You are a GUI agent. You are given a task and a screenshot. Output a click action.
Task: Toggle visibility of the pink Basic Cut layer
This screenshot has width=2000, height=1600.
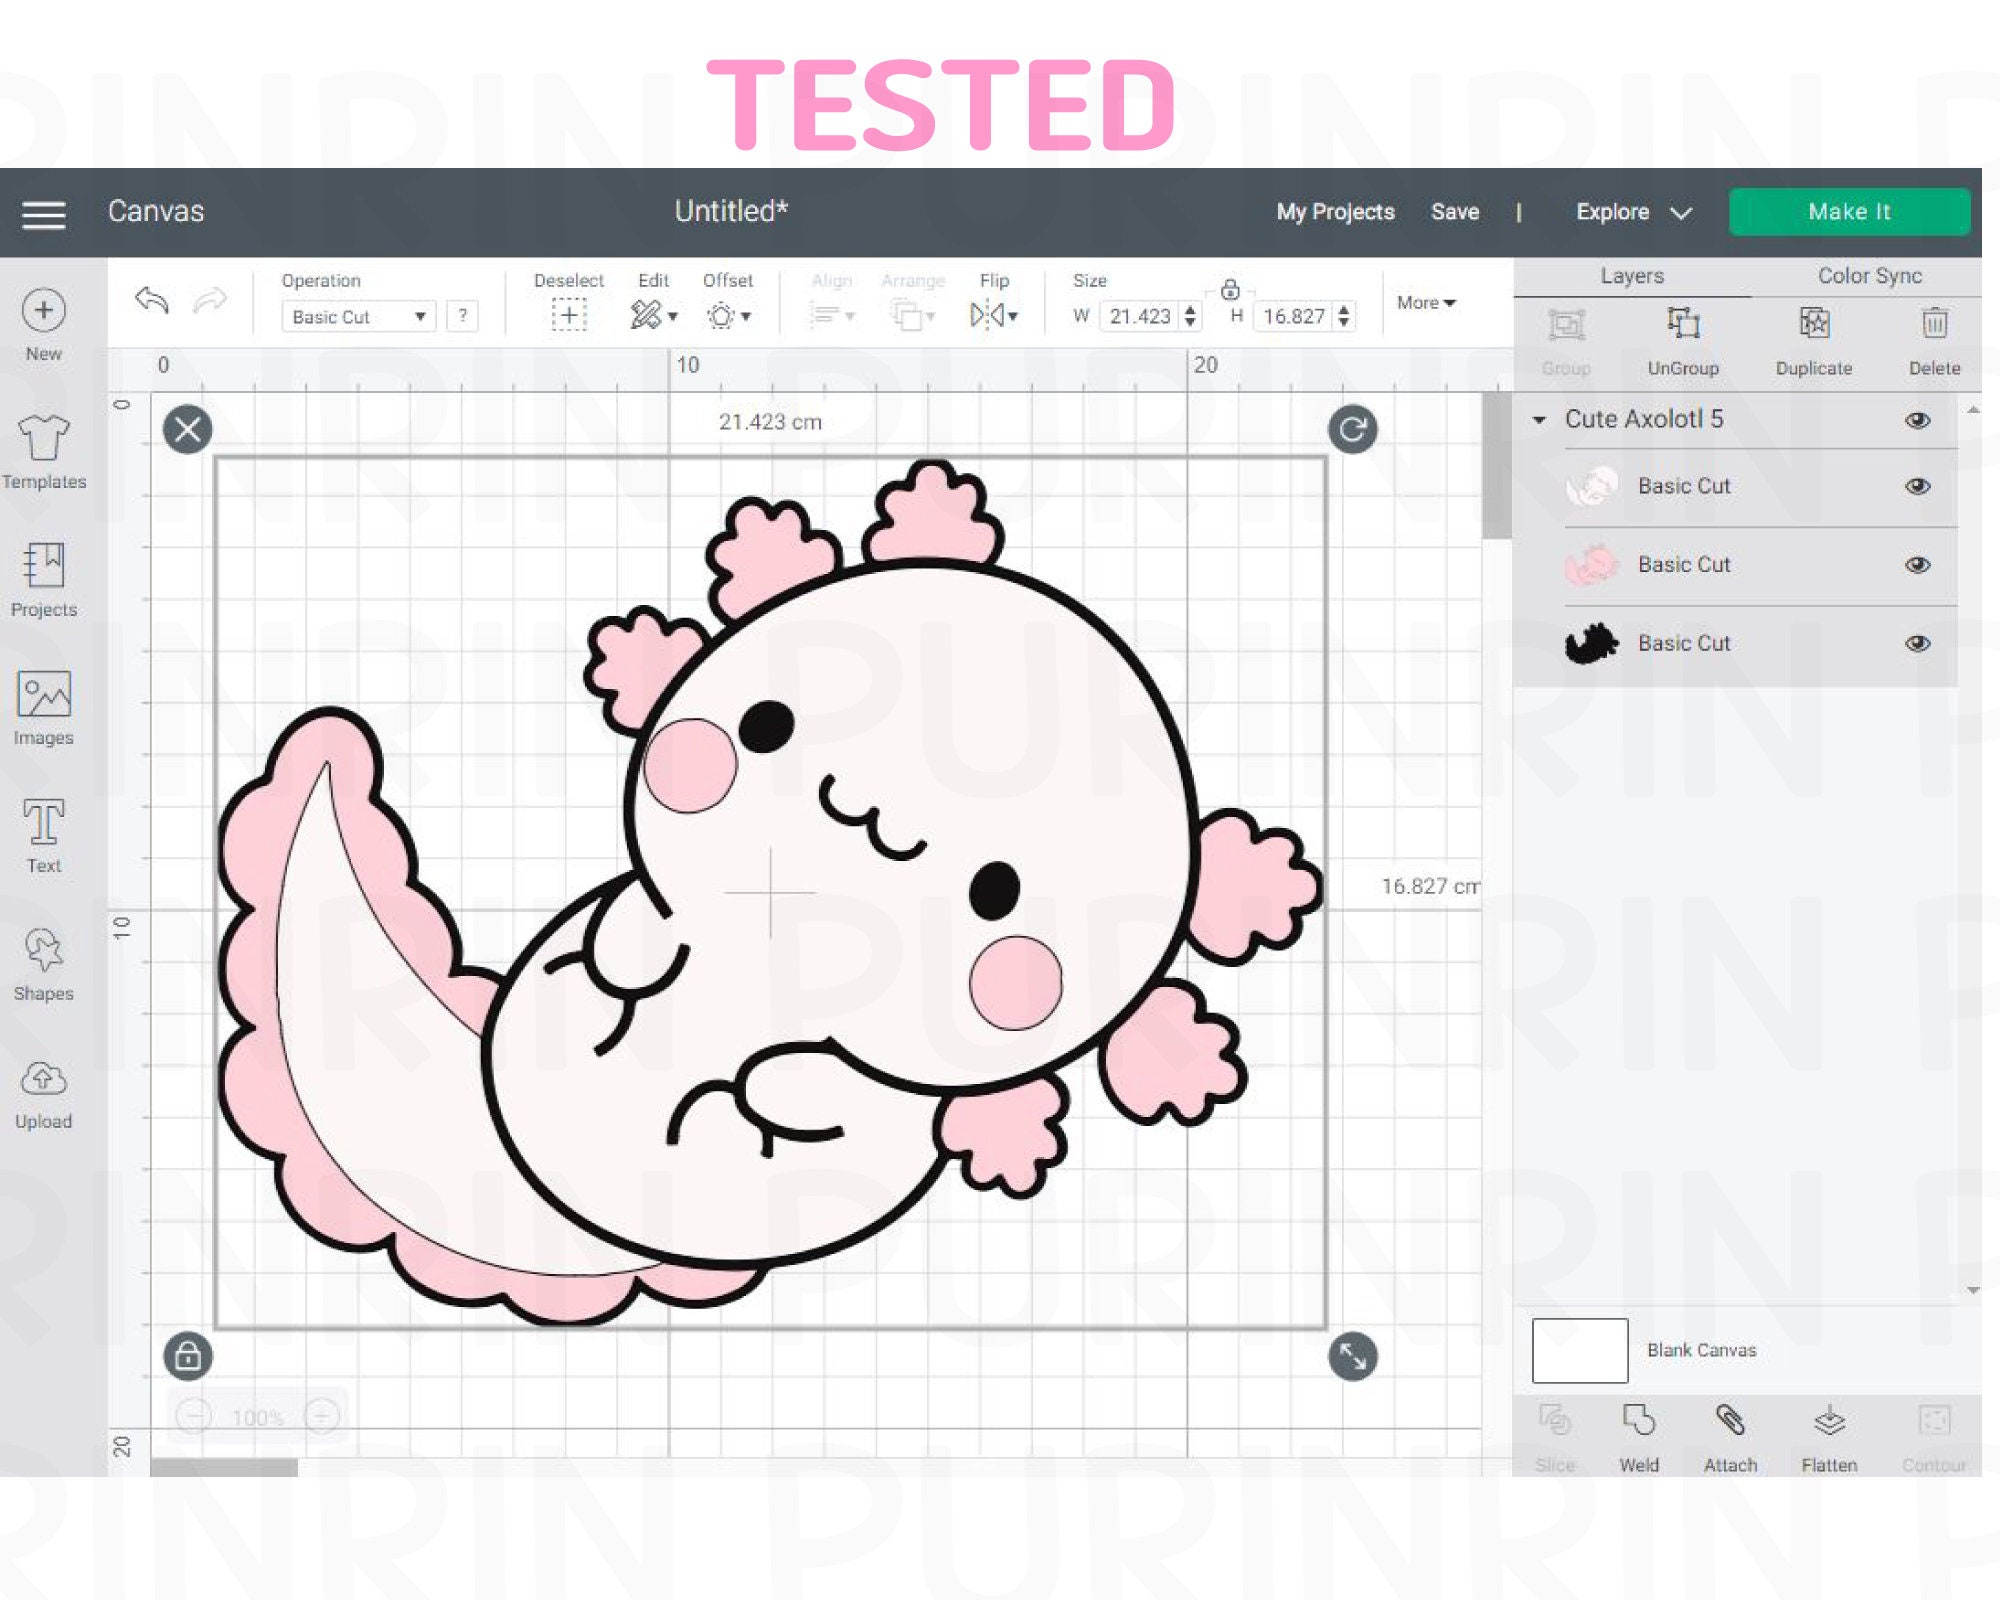[x=1919, y=565]
